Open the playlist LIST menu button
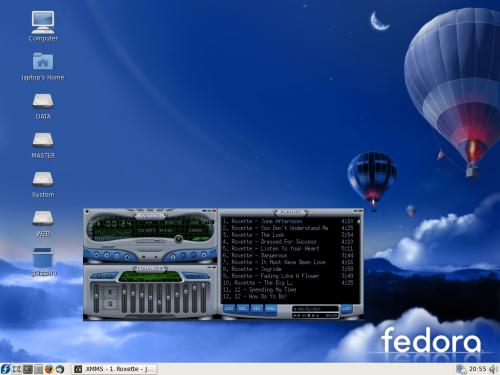Screen dimensions: 500x375 click(x=347, y=309)
